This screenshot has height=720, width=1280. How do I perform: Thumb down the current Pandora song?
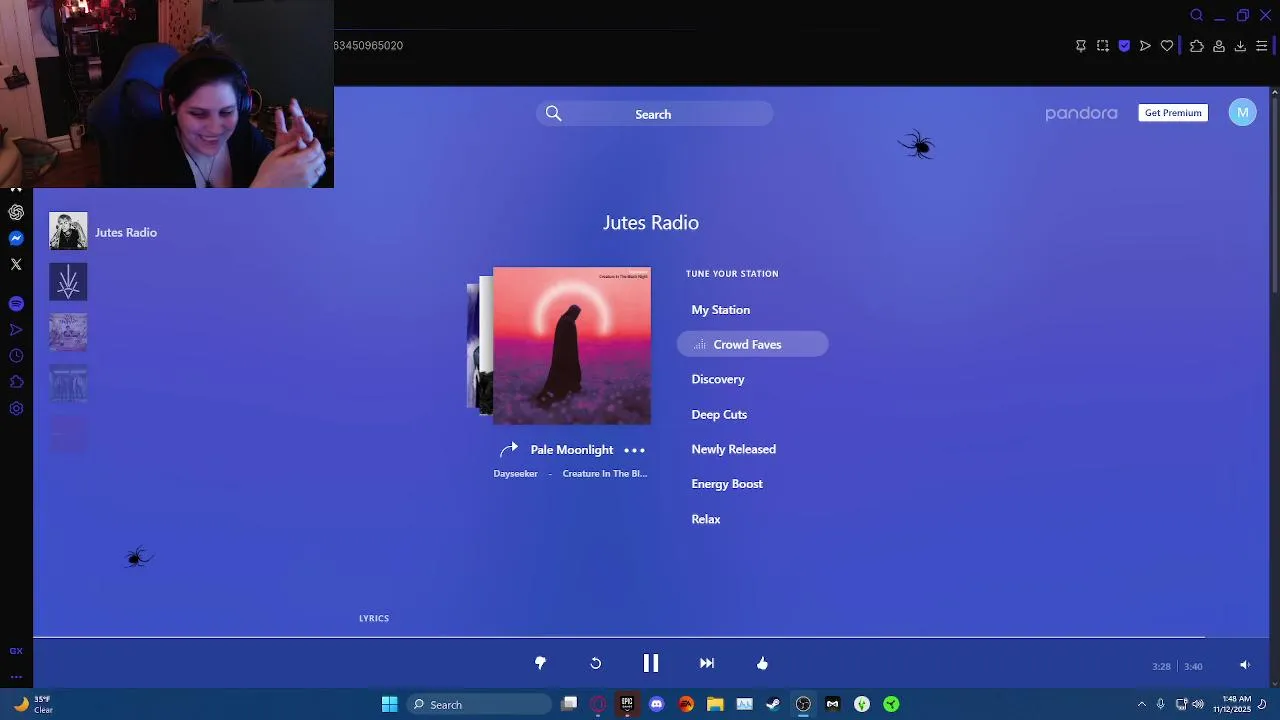click(540, 663)
